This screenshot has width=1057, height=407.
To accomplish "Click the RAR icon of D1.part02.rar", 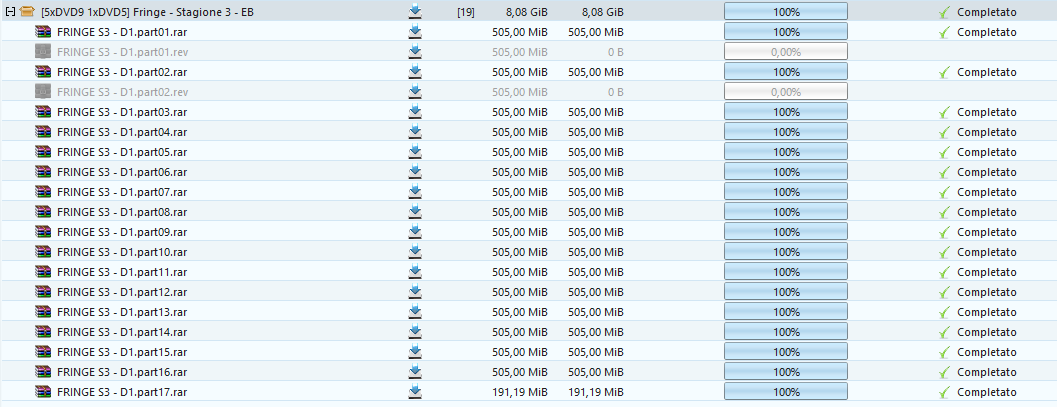I will point(43,72).
